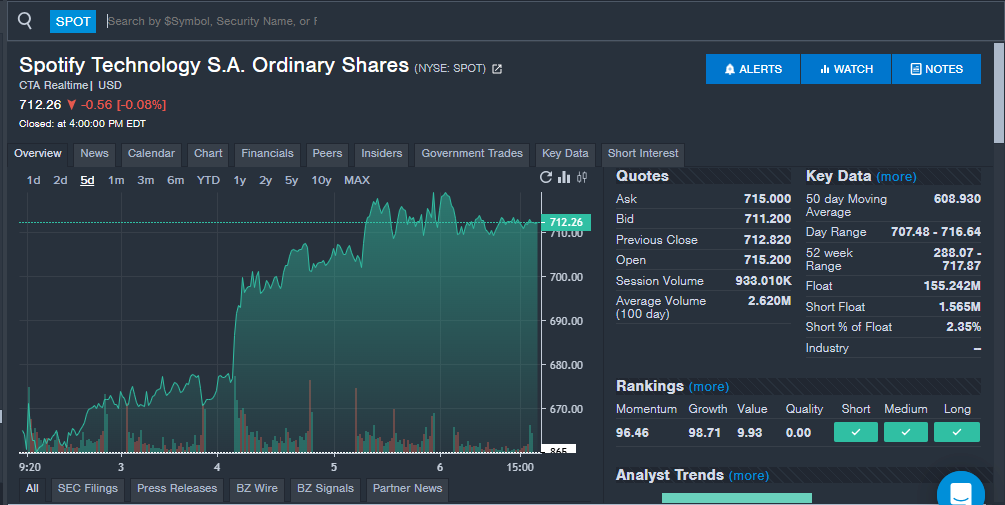Open the Peers tab
Viewport: 1005px width, 505px height.
(328, 154)
